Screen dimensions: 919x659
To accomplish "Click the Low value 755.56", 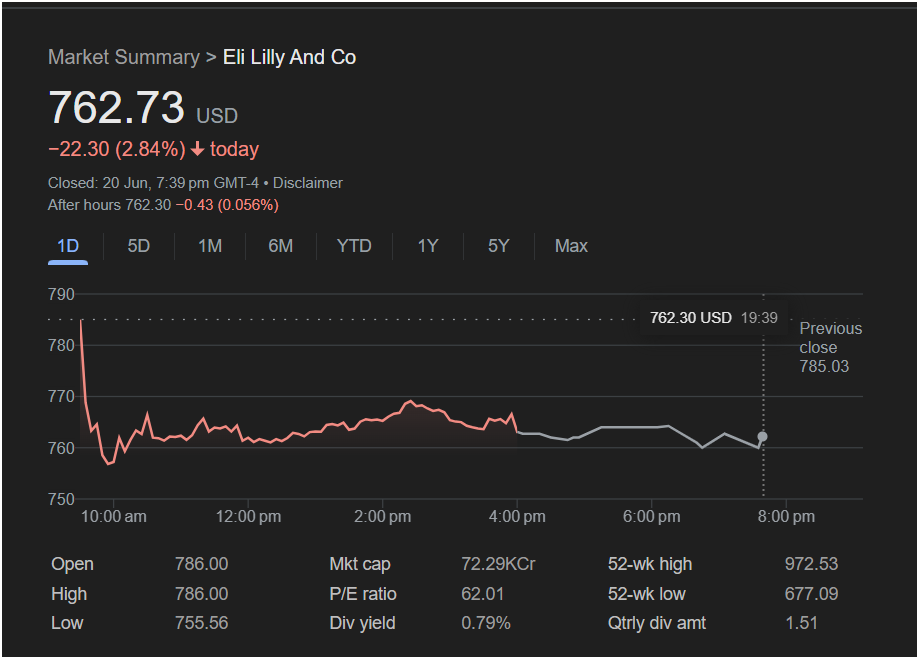I will 202,623.
